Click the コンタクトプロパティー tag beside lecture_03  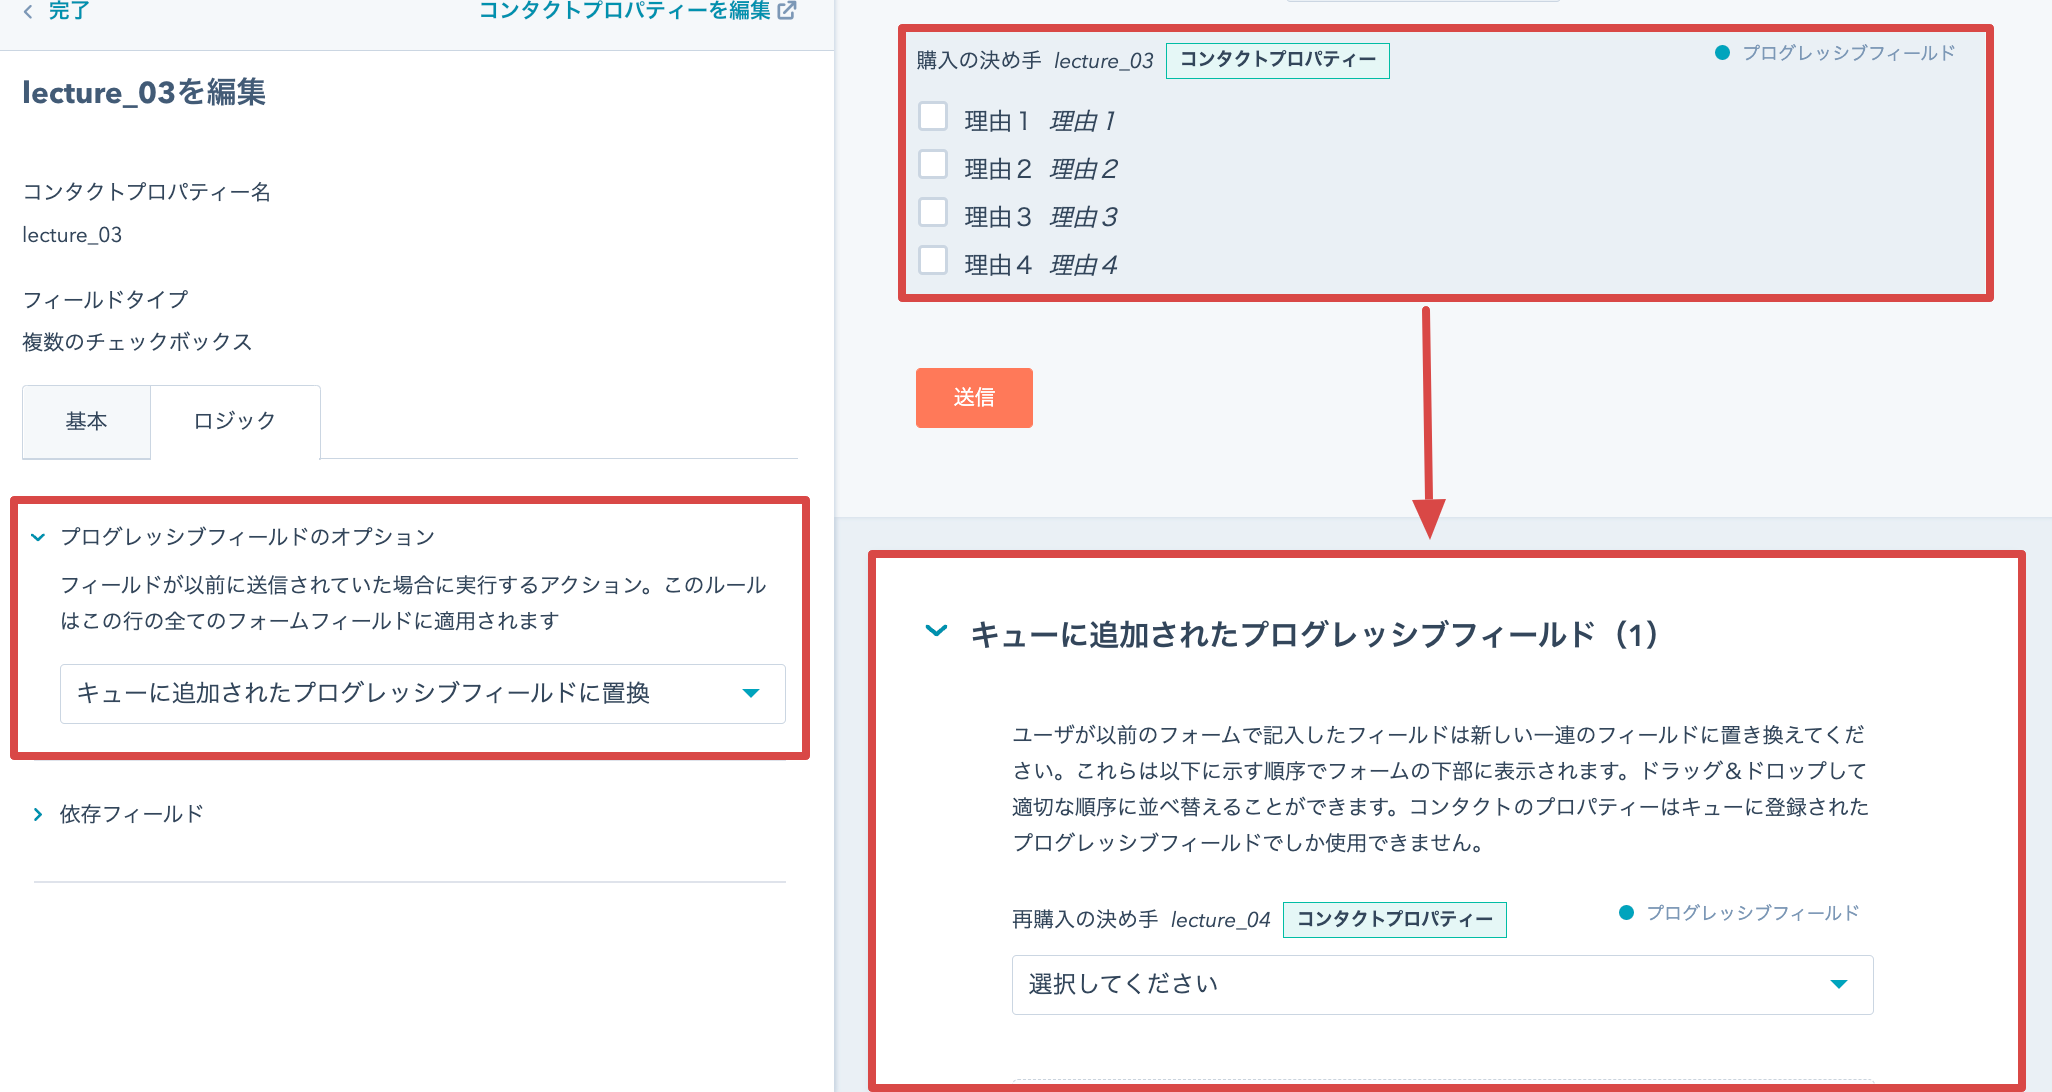coord(1278,60)
